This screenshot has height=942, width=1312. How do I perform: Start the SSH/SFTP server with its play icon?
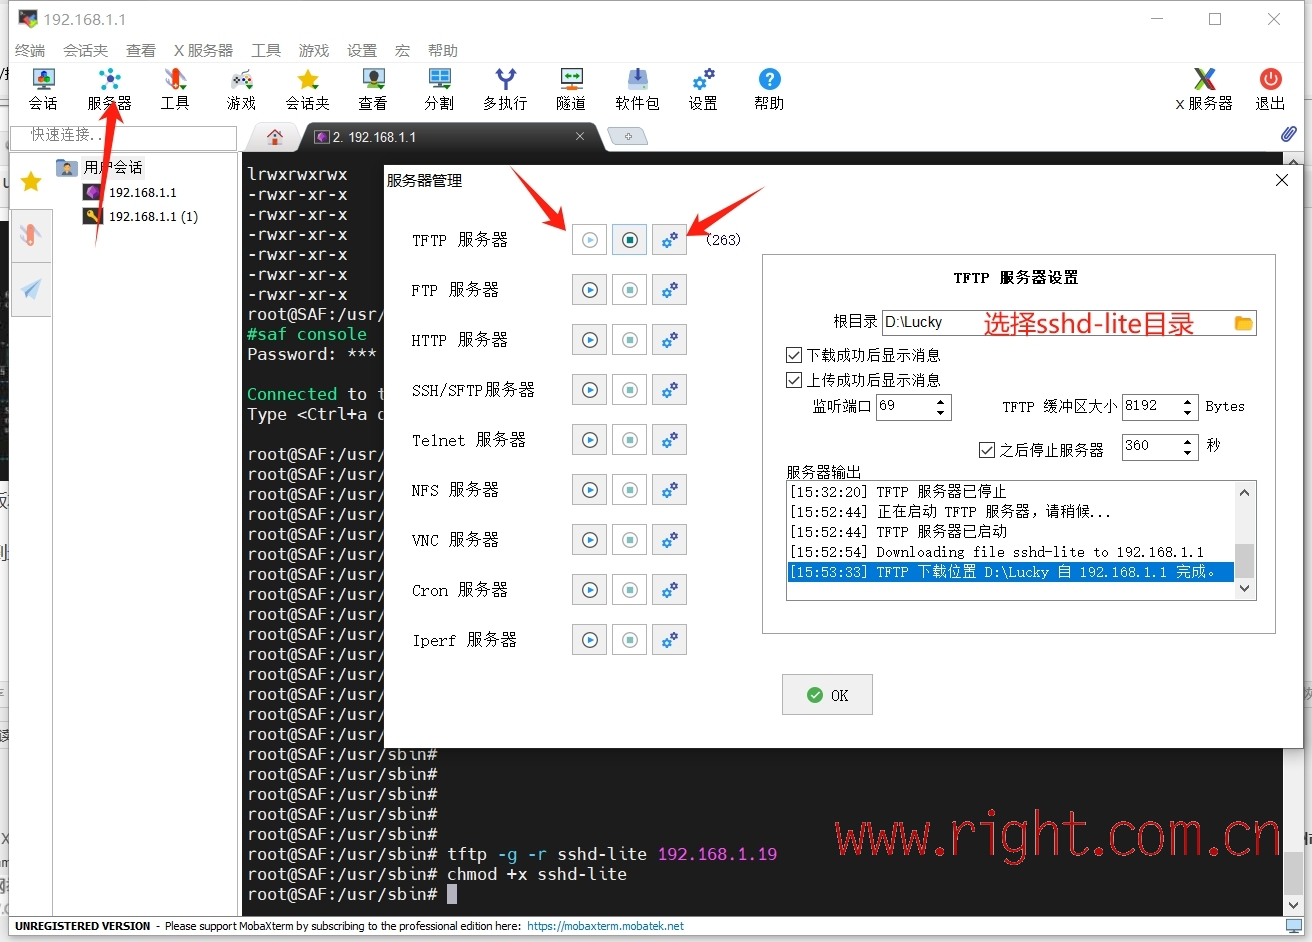coord(590,390)
